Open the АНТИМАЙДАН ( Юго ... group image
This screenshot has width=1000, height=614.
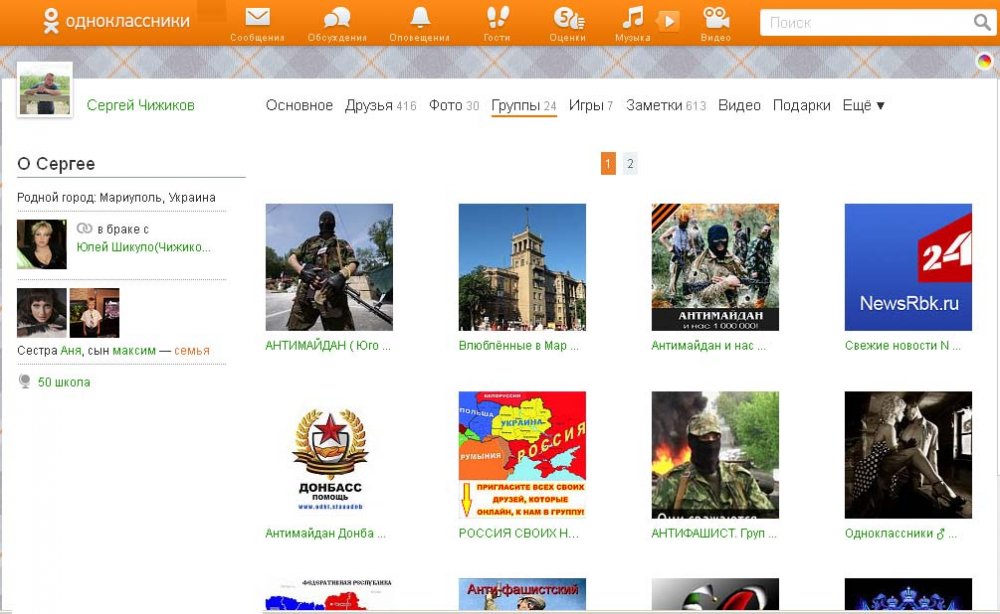pos(329,267)
